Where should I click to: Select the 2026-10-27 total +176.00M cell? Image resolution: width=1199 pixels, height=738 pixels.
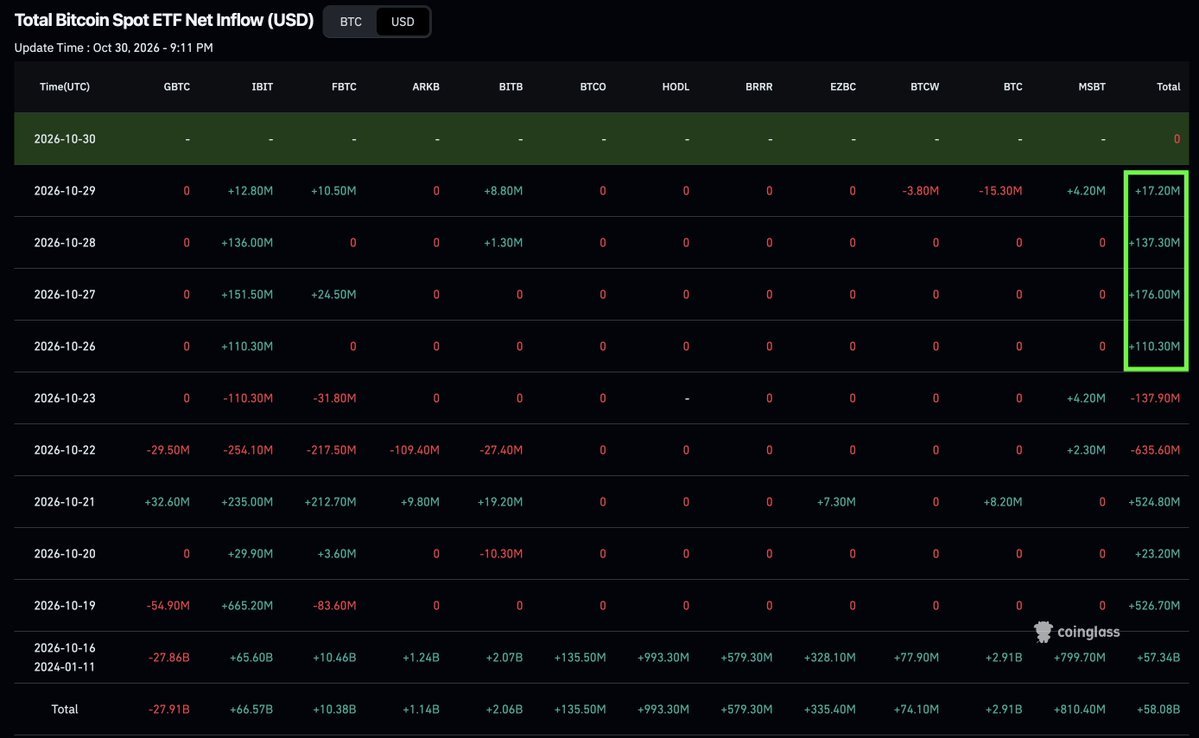point(1154,294)
